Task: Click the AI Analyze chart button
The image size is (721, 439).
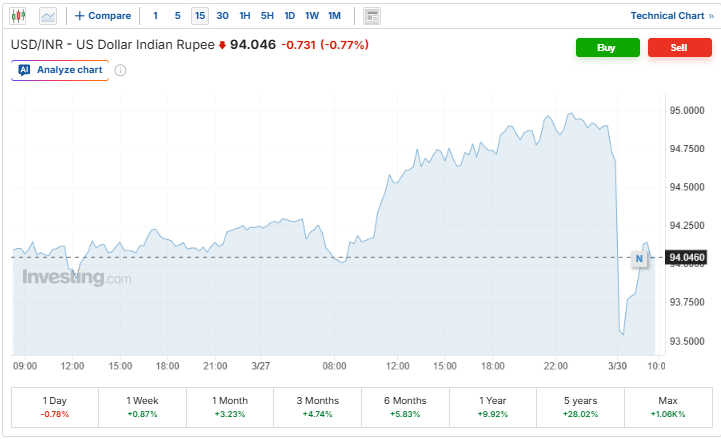Action: [x=60, y=70]
